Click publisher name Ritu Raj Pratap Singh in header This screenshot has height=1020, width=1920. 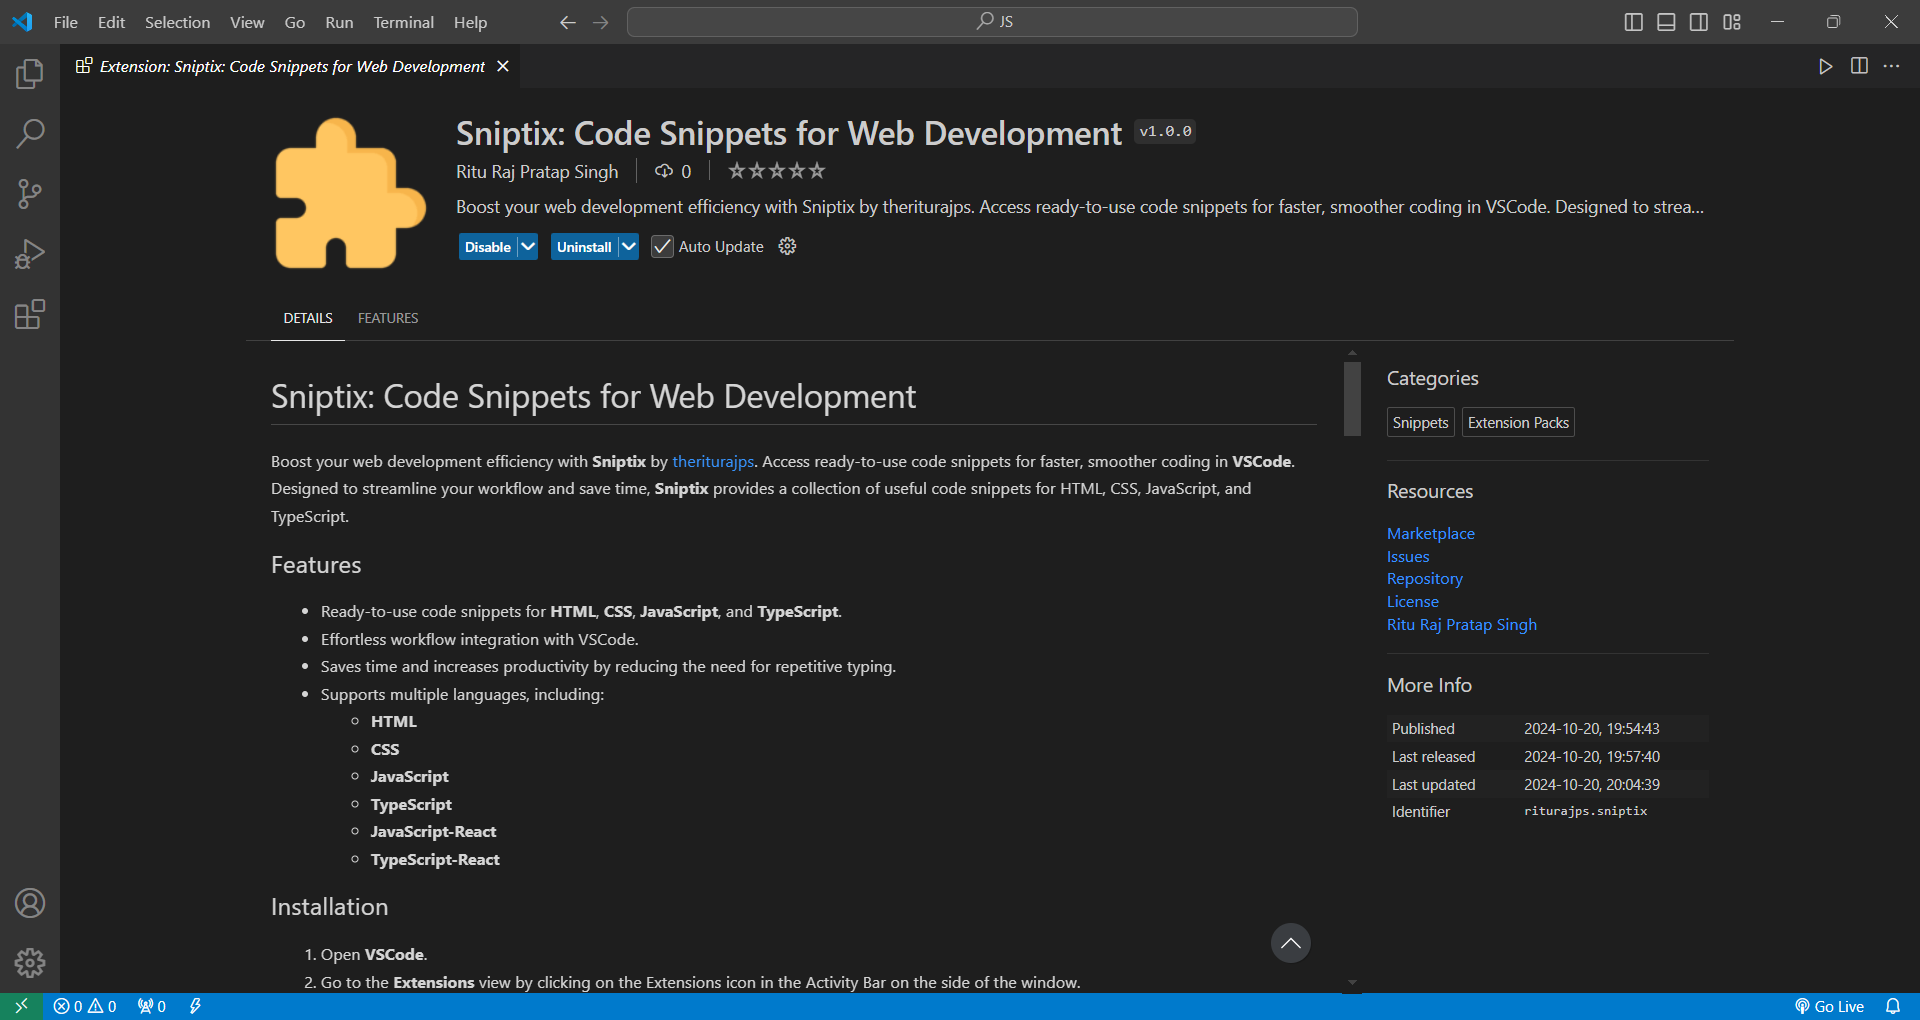(x=537, y=171)
